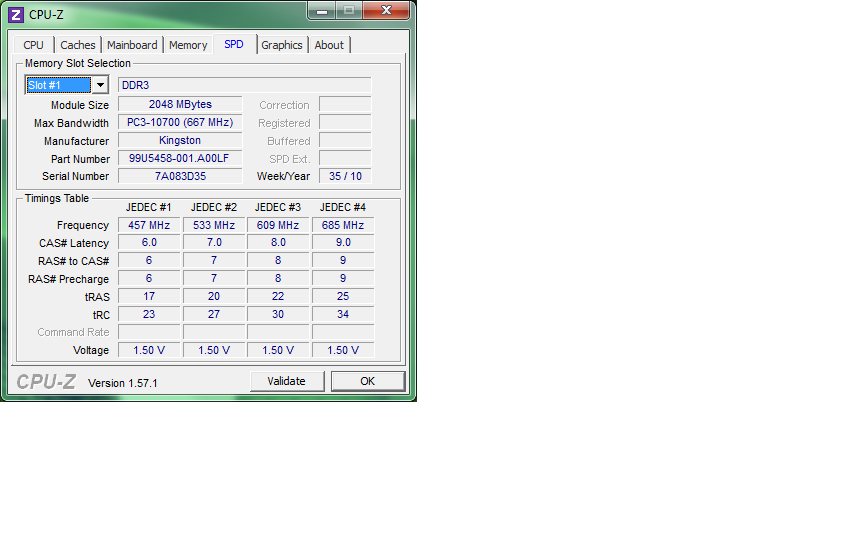Screen dimensions: 864x540
Task: Click the Version 1.57.1 label
Action: (x=123, y=384)
